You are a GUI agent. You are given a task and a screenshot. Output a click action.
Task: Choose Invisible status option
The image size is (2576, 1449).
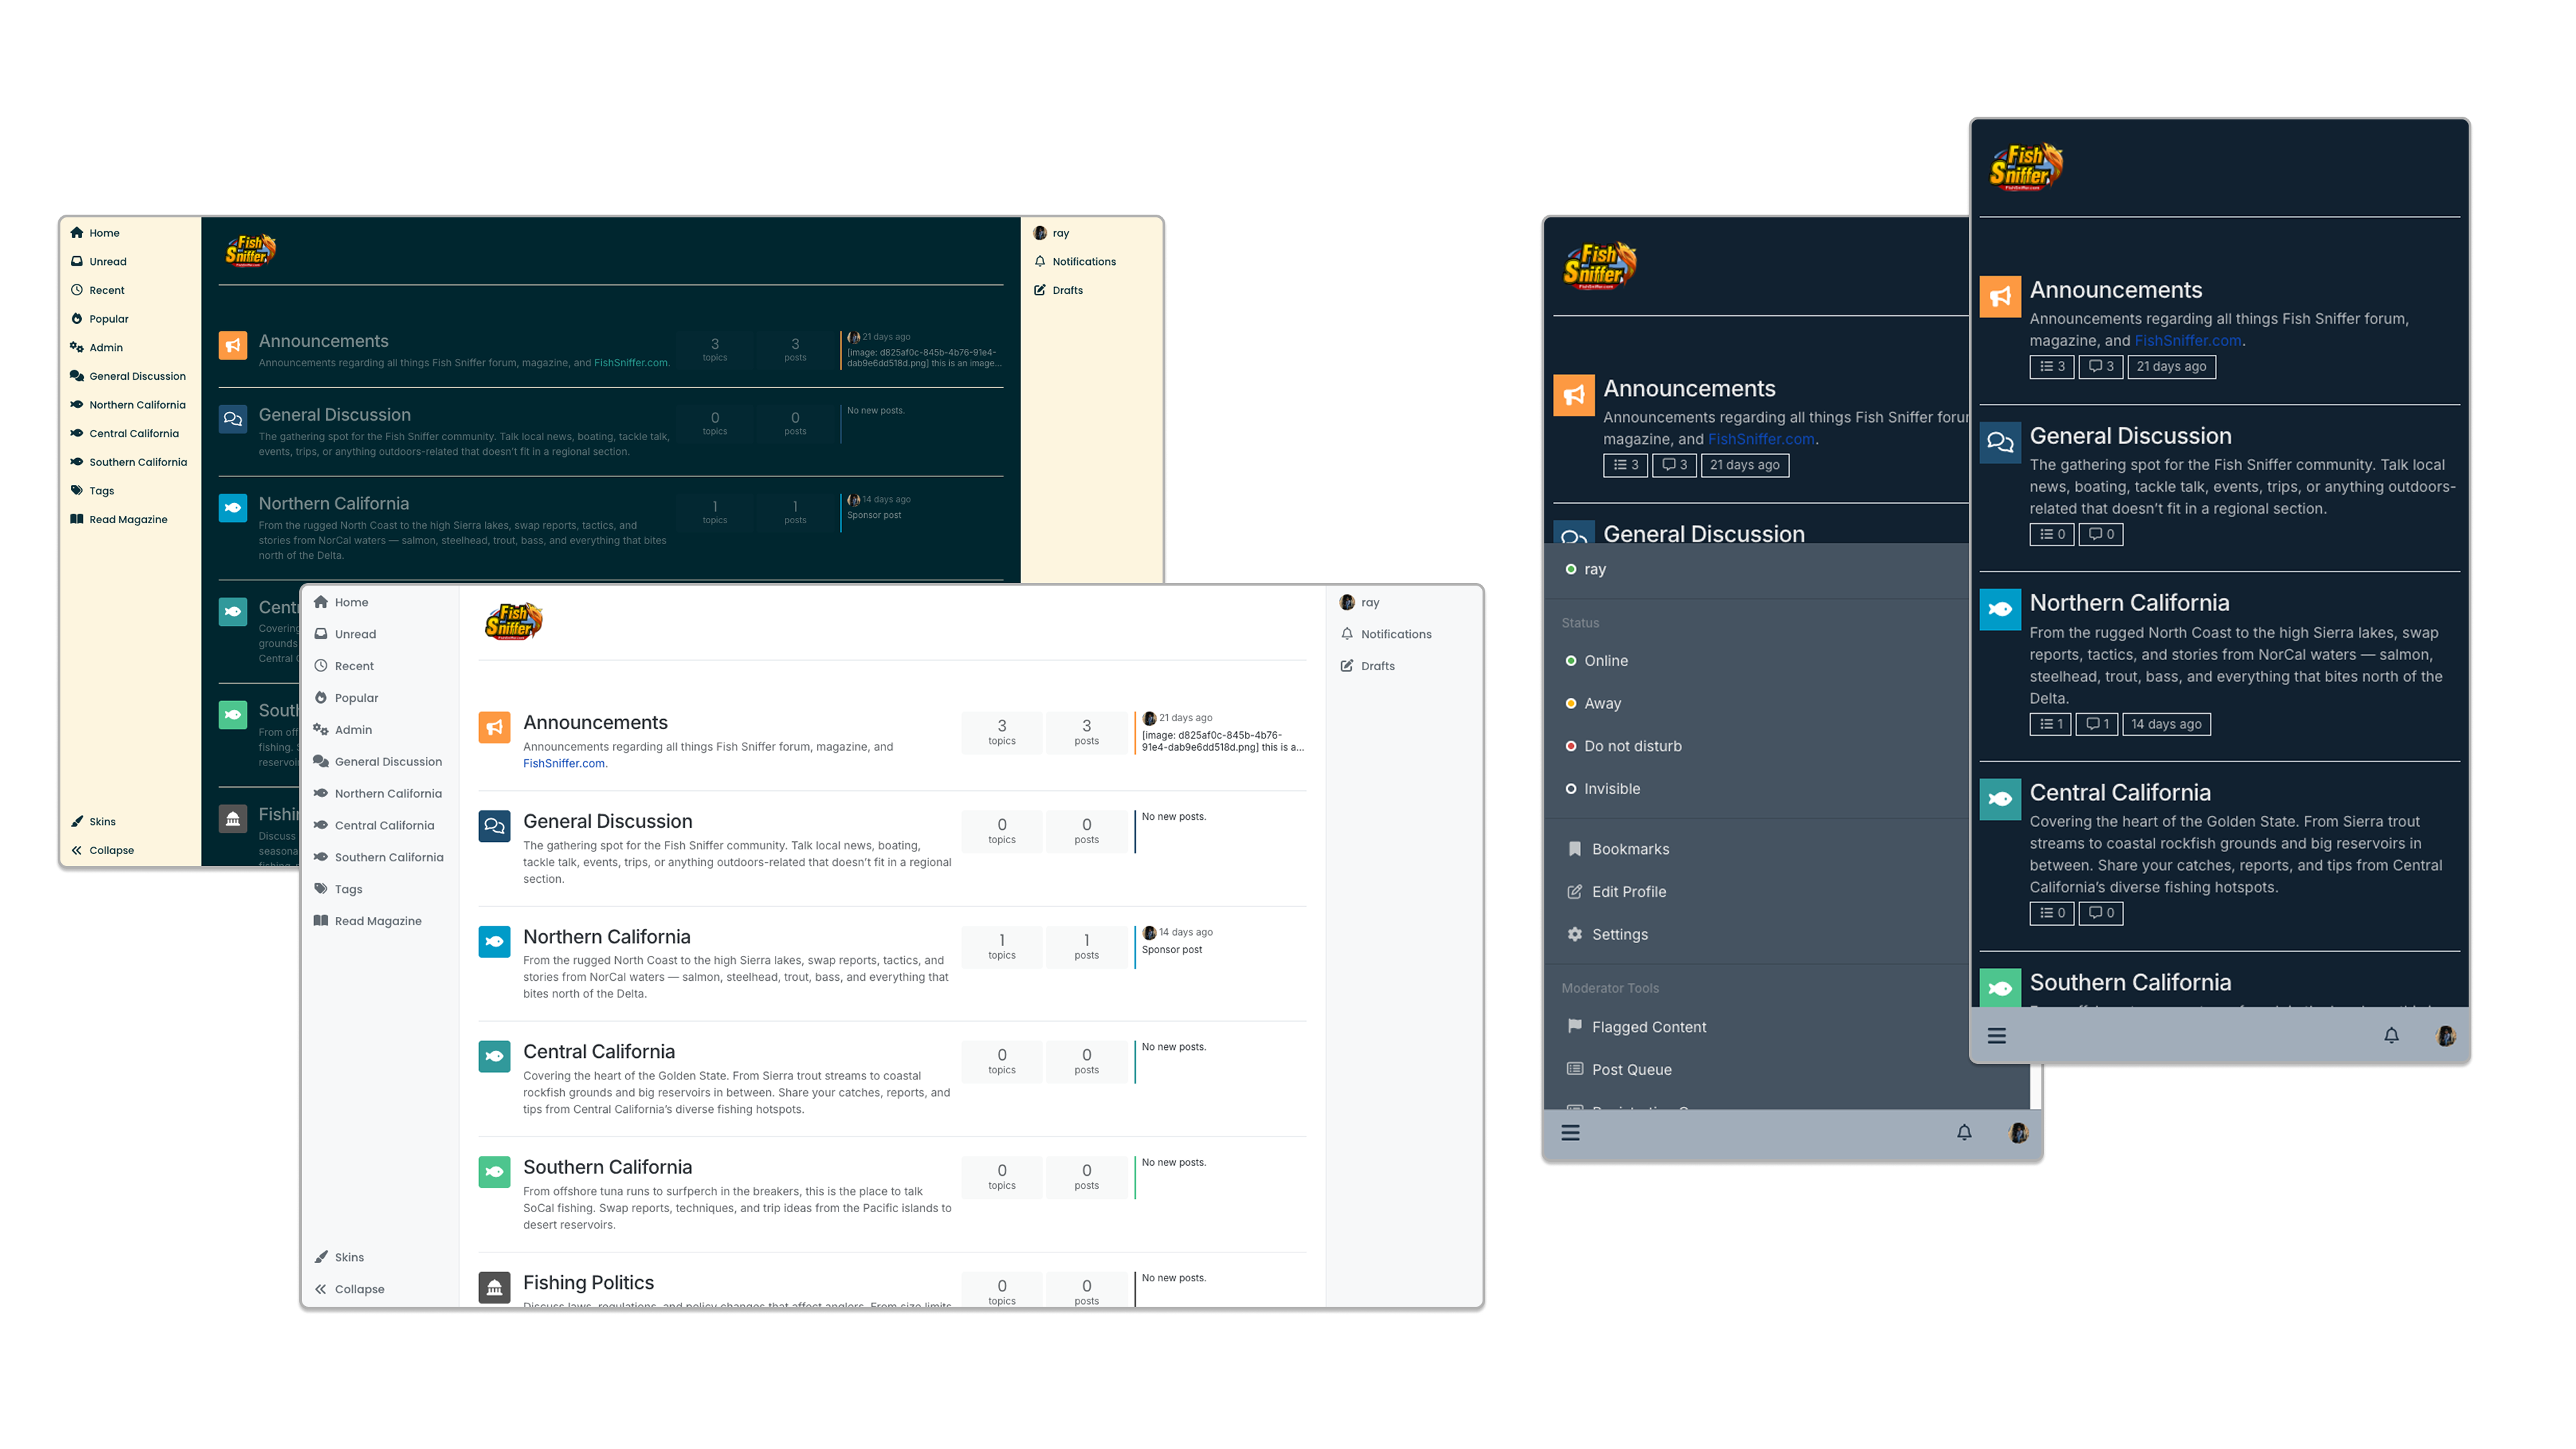pos(1611,789)
